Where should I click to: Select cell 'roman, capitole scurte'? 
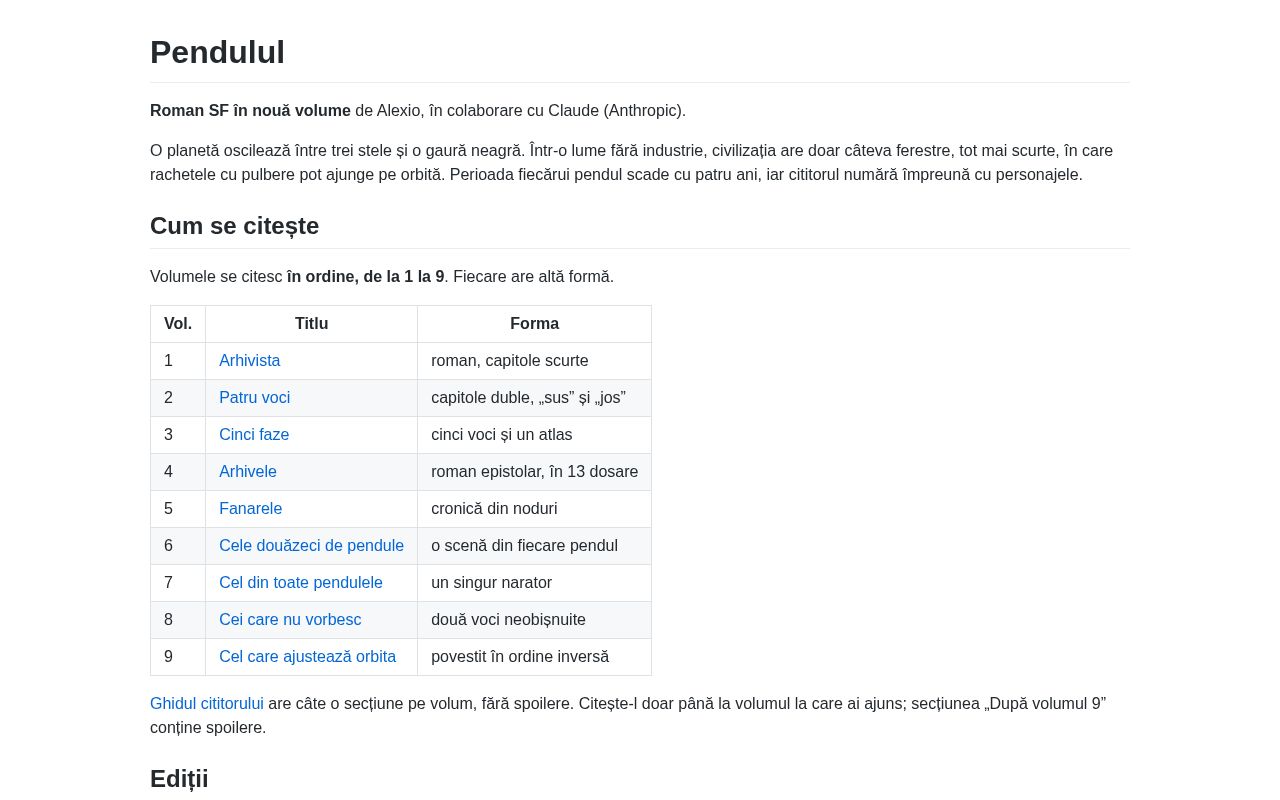click(x=535, y=361)
